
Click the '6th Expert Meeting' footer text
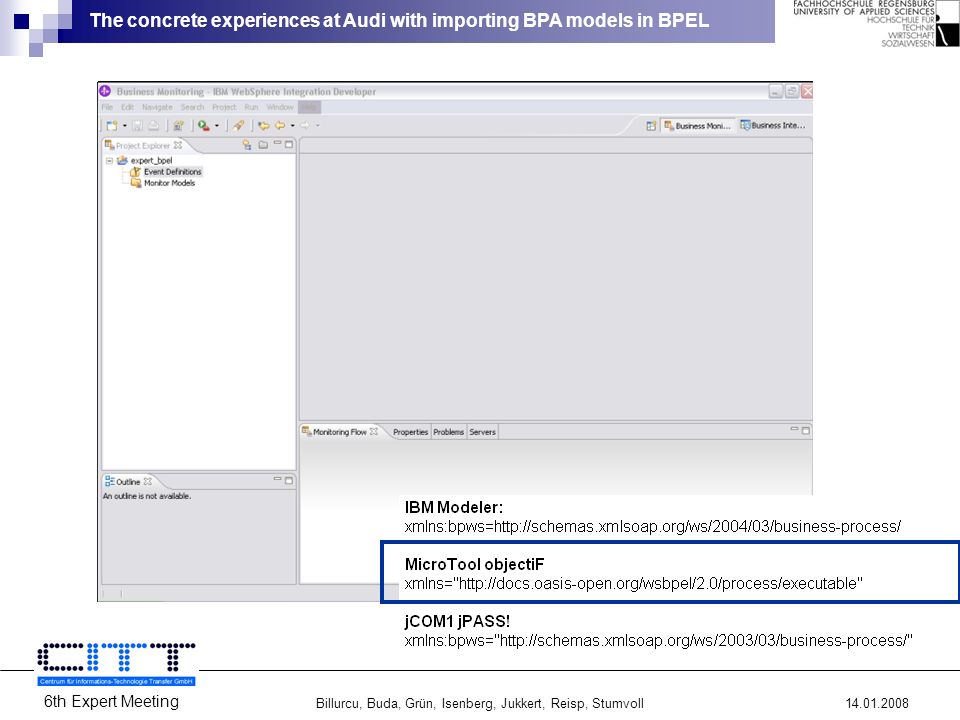tap(111, 702)
